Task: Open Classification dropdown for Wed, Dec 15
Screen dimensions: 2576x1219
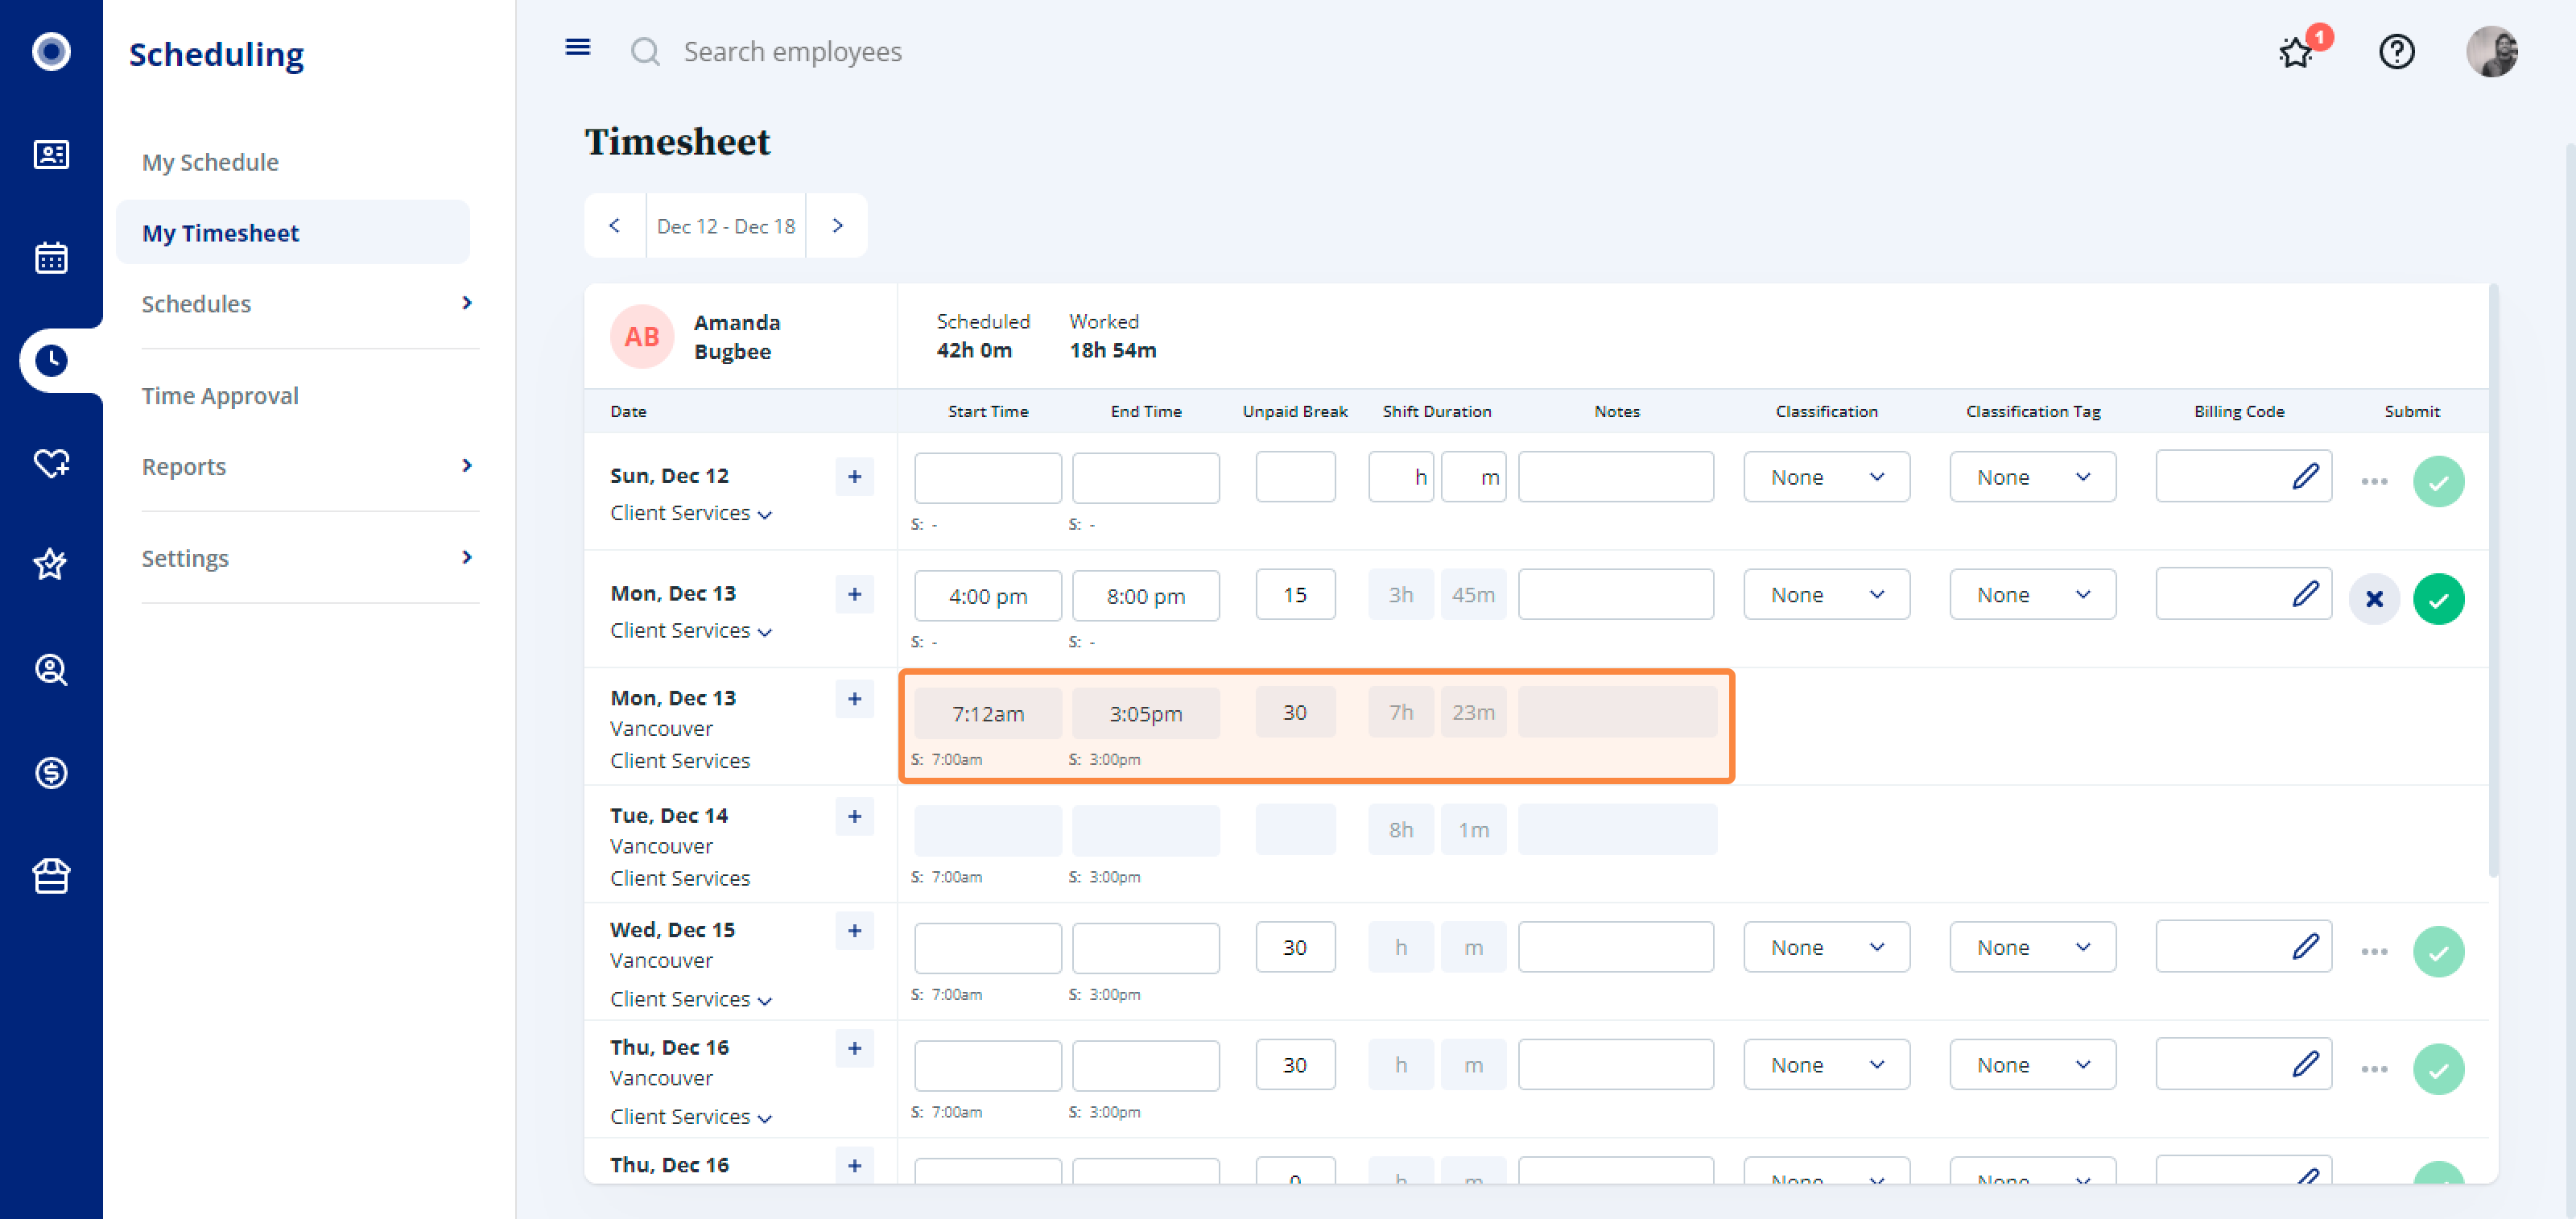Action: point(1826,947)
